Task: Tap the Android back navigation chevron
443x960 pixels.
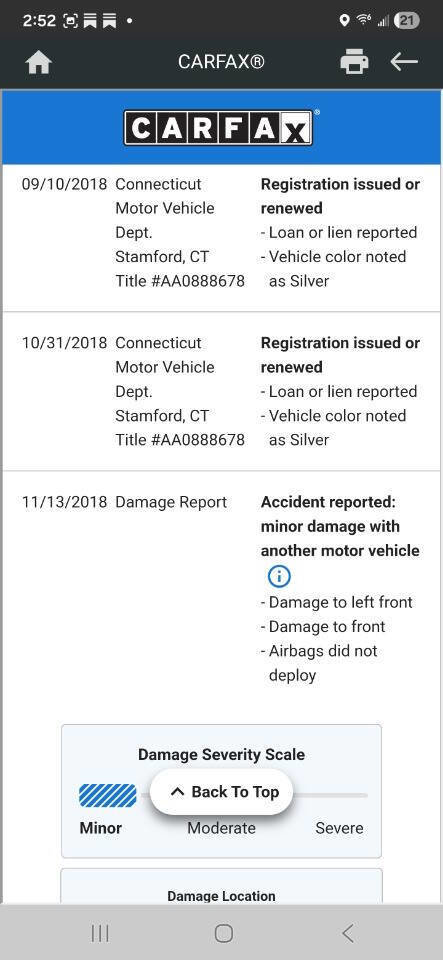Action: coord(348,933)
